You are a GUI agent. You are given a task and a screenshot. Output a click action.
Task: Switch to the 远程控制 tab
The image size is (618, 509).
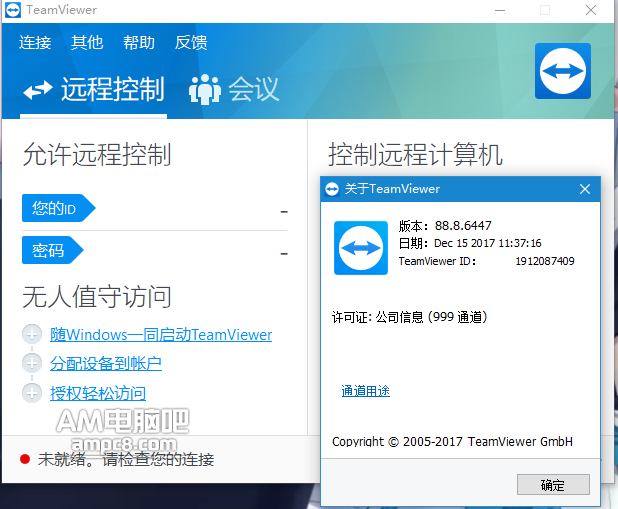pyautogui.click(x=93, y=89)
